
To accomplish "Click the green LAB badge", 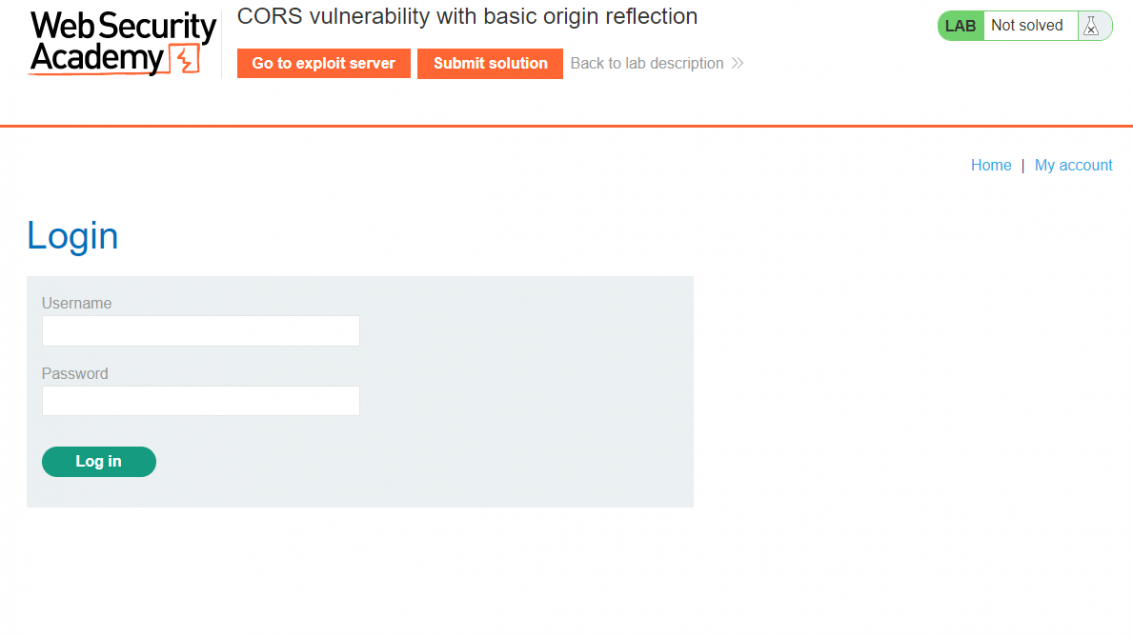I will click(960, 26).
